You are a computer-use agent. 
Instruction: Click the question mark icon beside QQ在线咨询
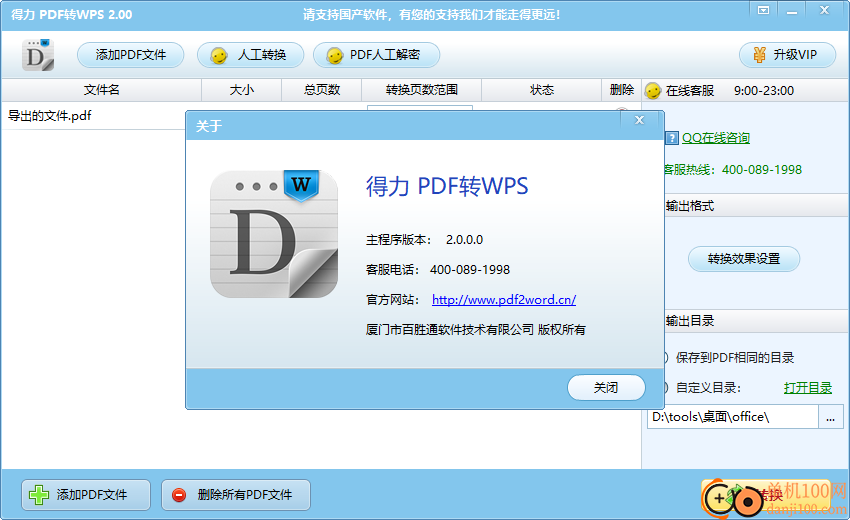point(672,138)
